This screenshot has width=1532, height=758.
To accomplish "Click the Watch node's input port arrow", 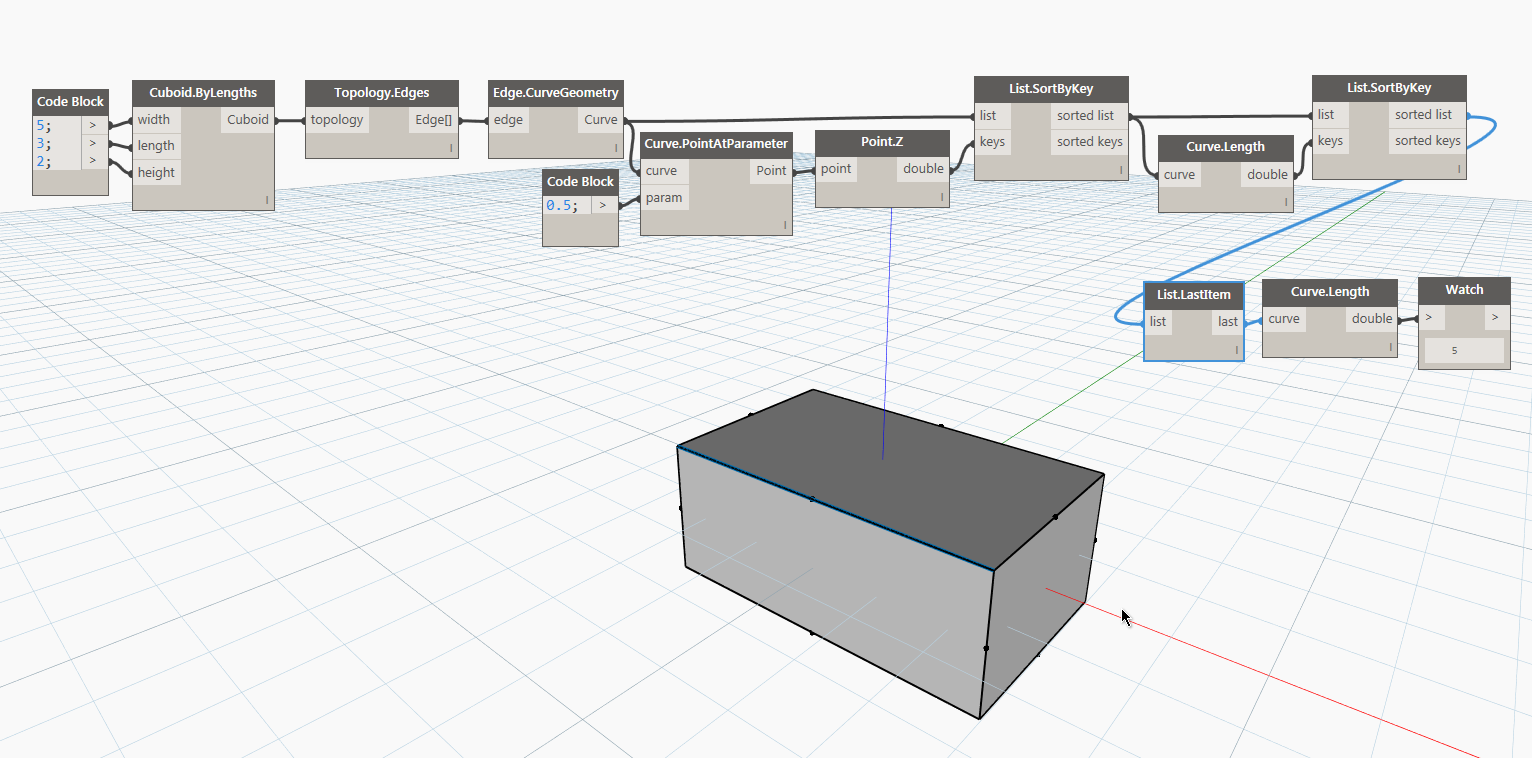I will [1432, 318].
